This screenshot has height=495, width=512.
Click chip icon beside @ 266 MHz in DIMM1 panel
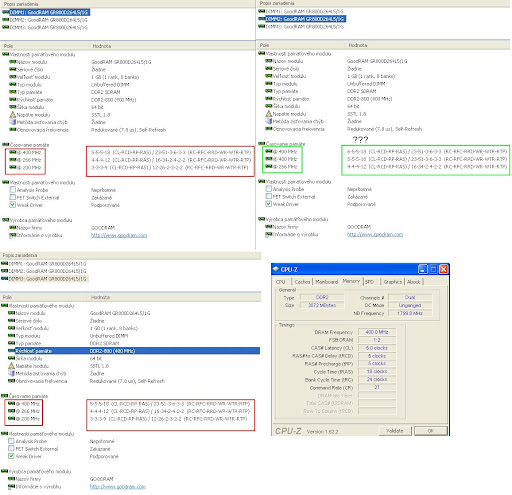click(13, 160)
